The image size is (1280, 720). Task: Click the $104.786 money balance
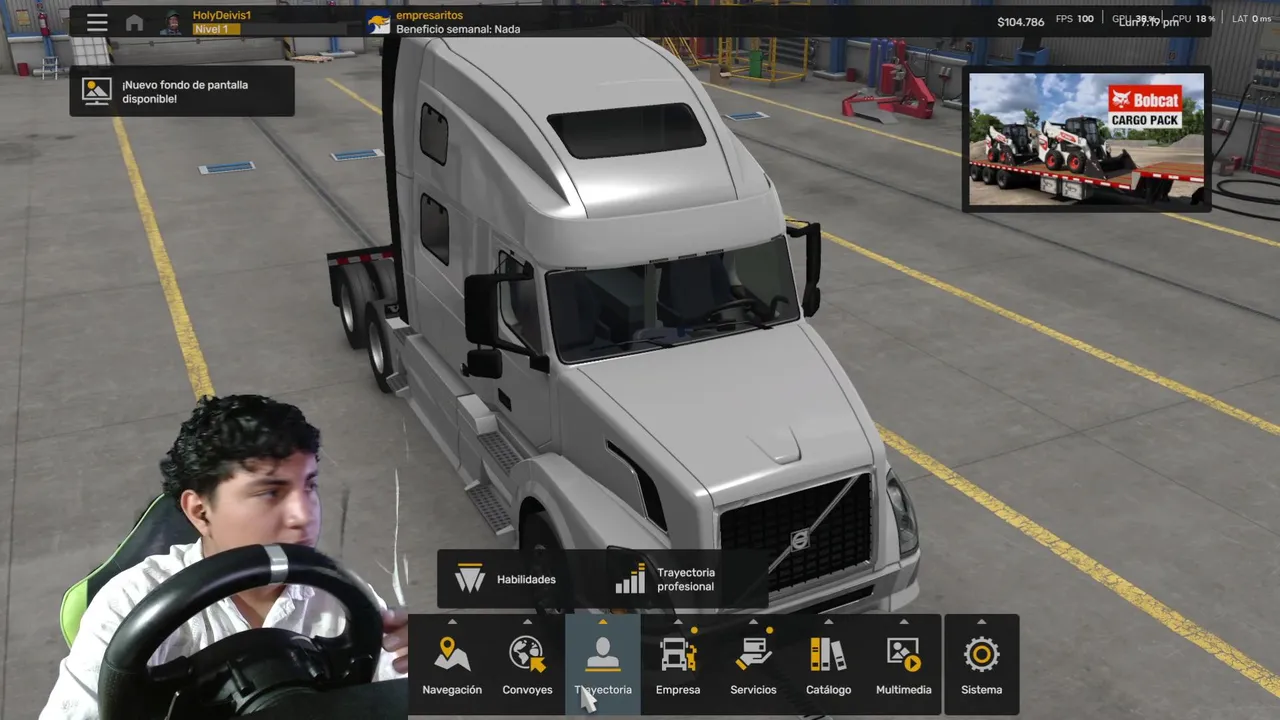tap(1020, 21)
